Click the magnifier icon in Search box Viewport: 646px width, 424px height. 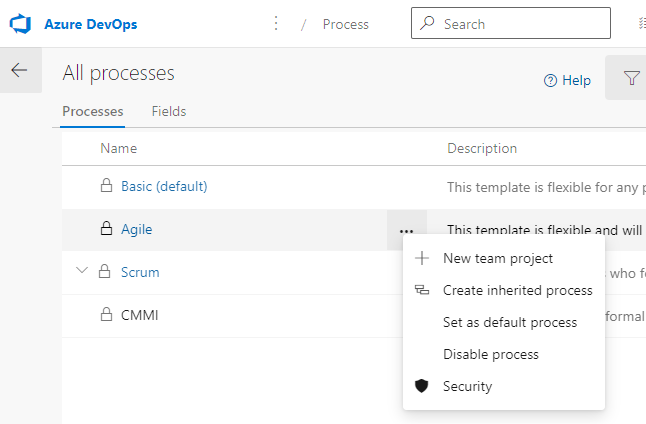[427, 23]
